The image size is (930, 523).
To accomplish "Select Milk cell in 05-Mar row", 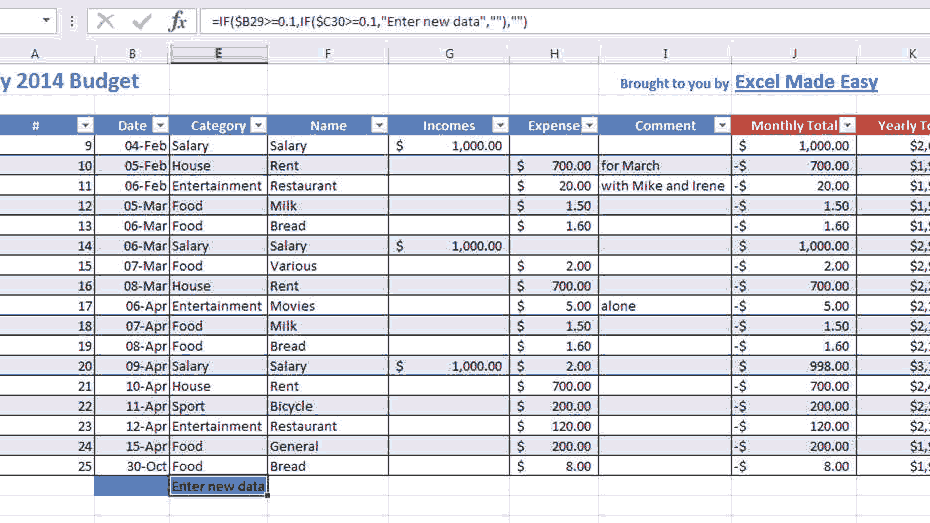I will click(328, 206).
